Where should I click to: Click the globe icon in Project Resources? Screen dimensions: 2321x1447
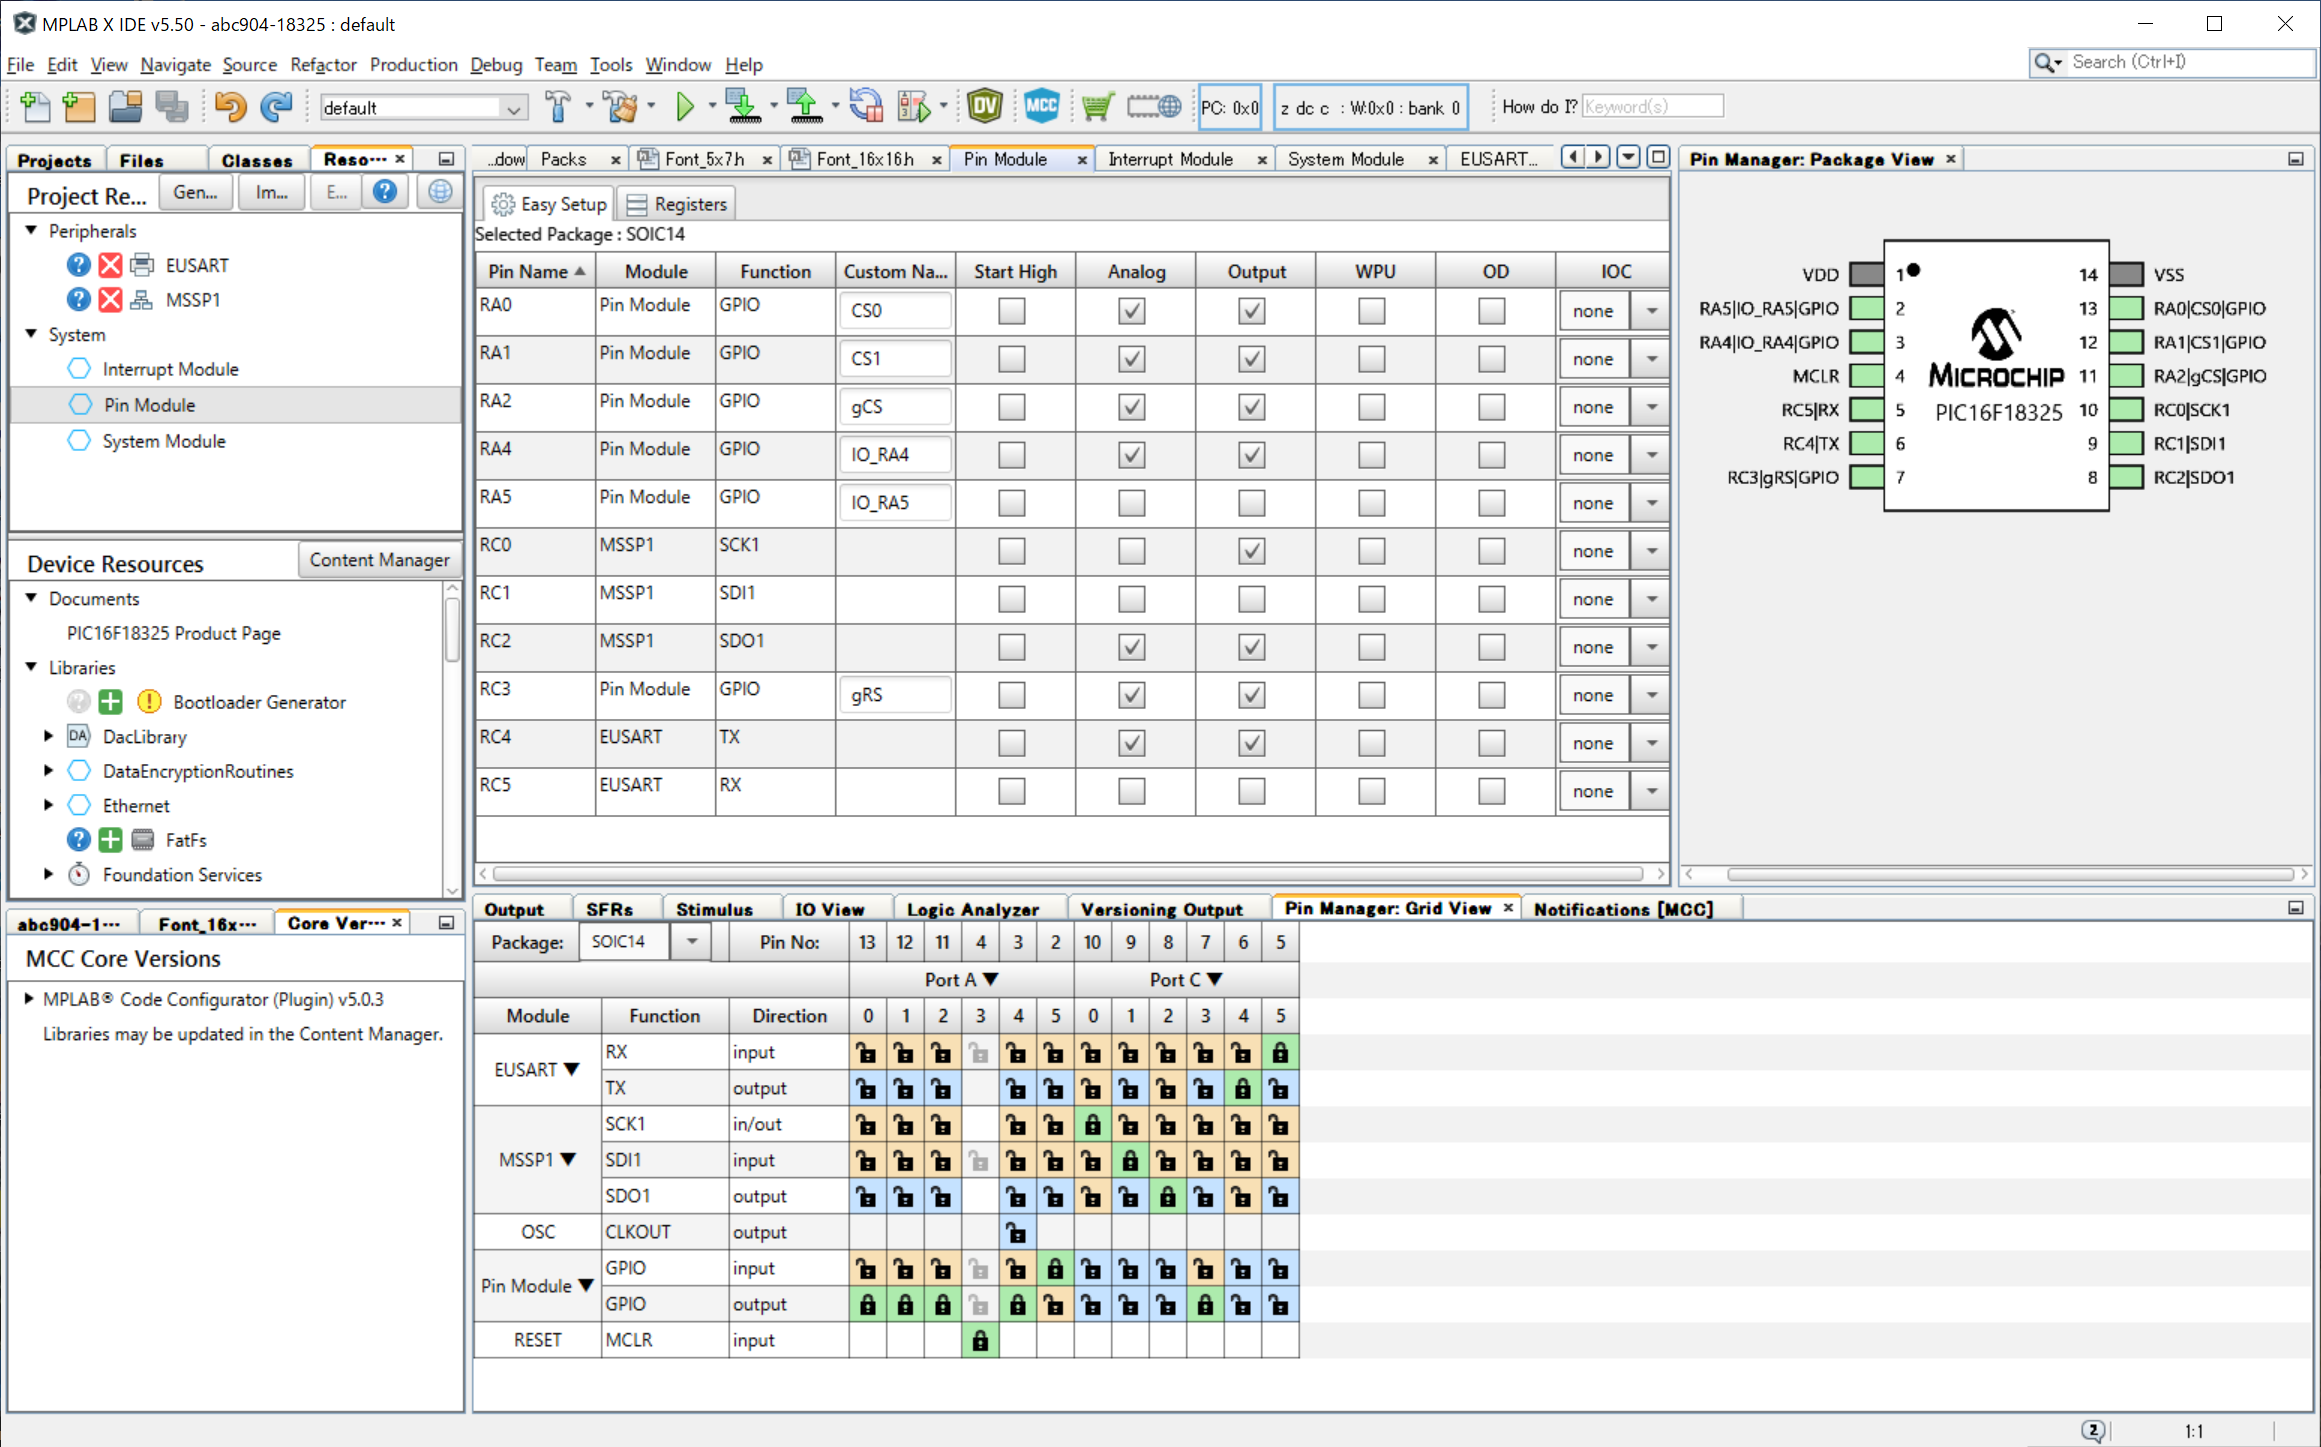coord(440,192)
